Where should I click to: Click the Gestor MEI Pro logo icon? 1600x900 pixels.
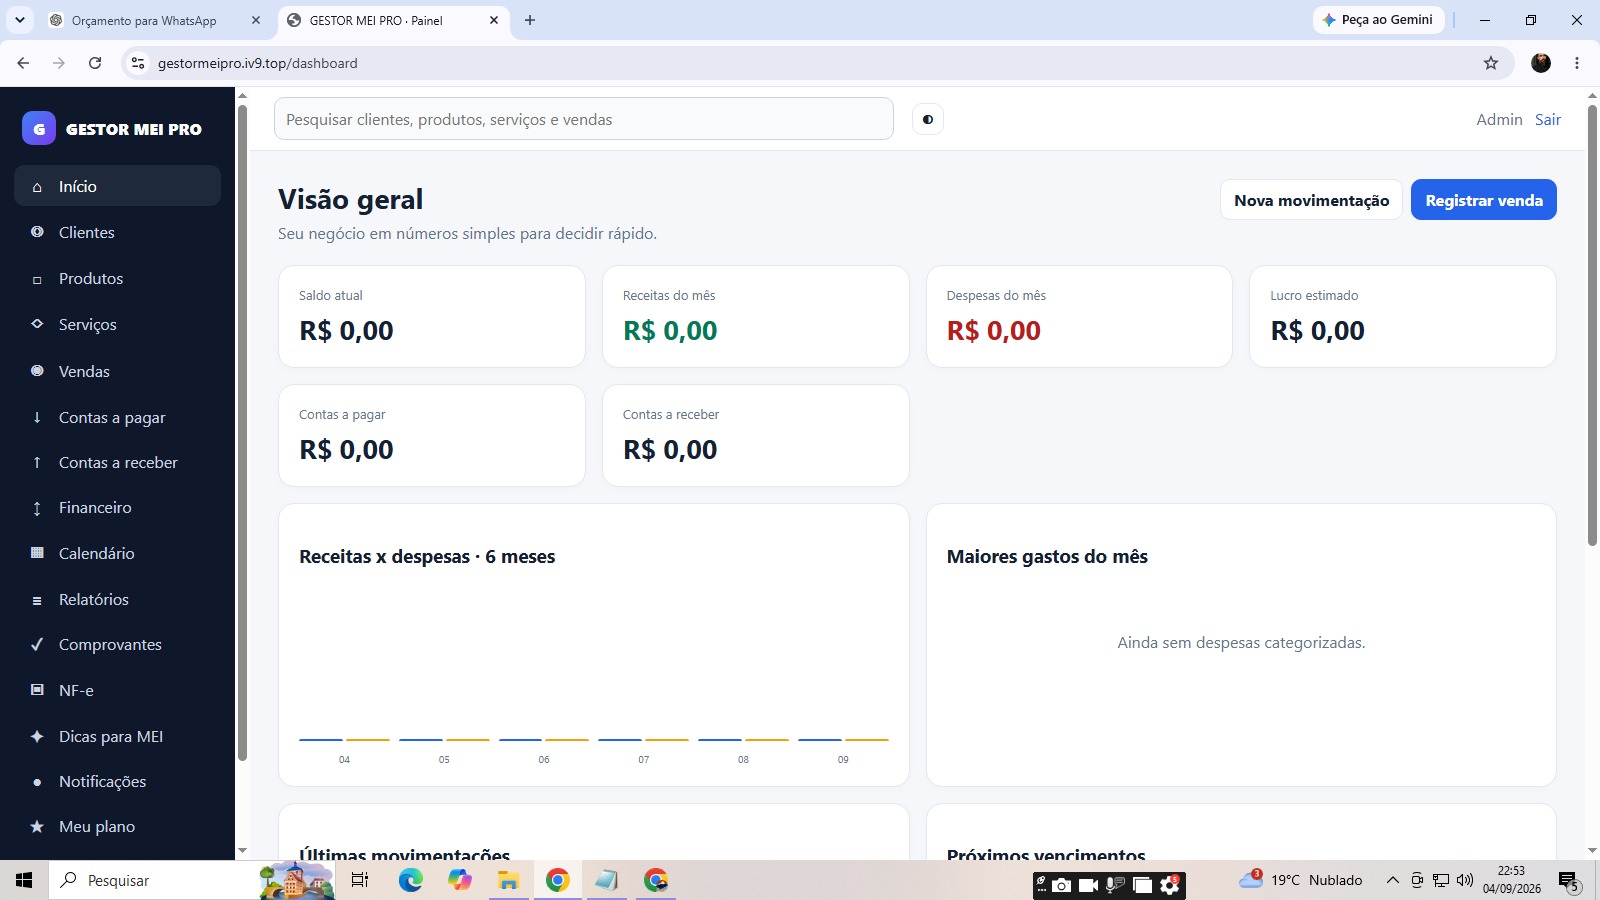[39, 128]
